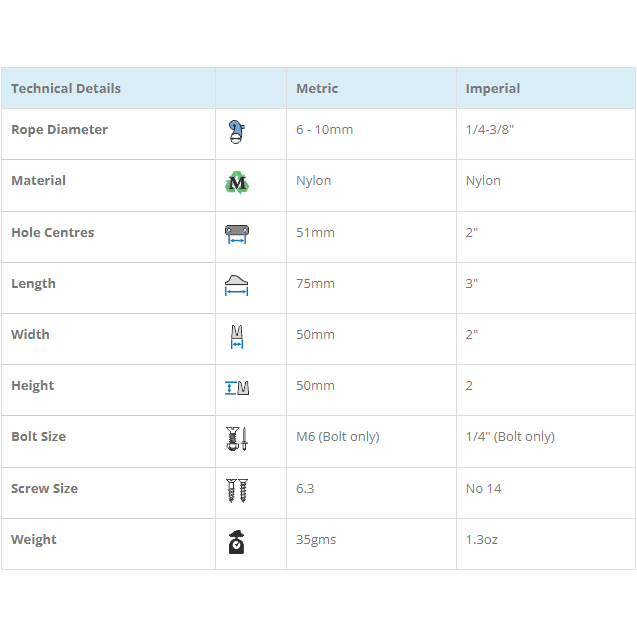Viewport: 637px width, 637px height.
Task: Click the length measurement icon
Action: (x=237, y=285)
